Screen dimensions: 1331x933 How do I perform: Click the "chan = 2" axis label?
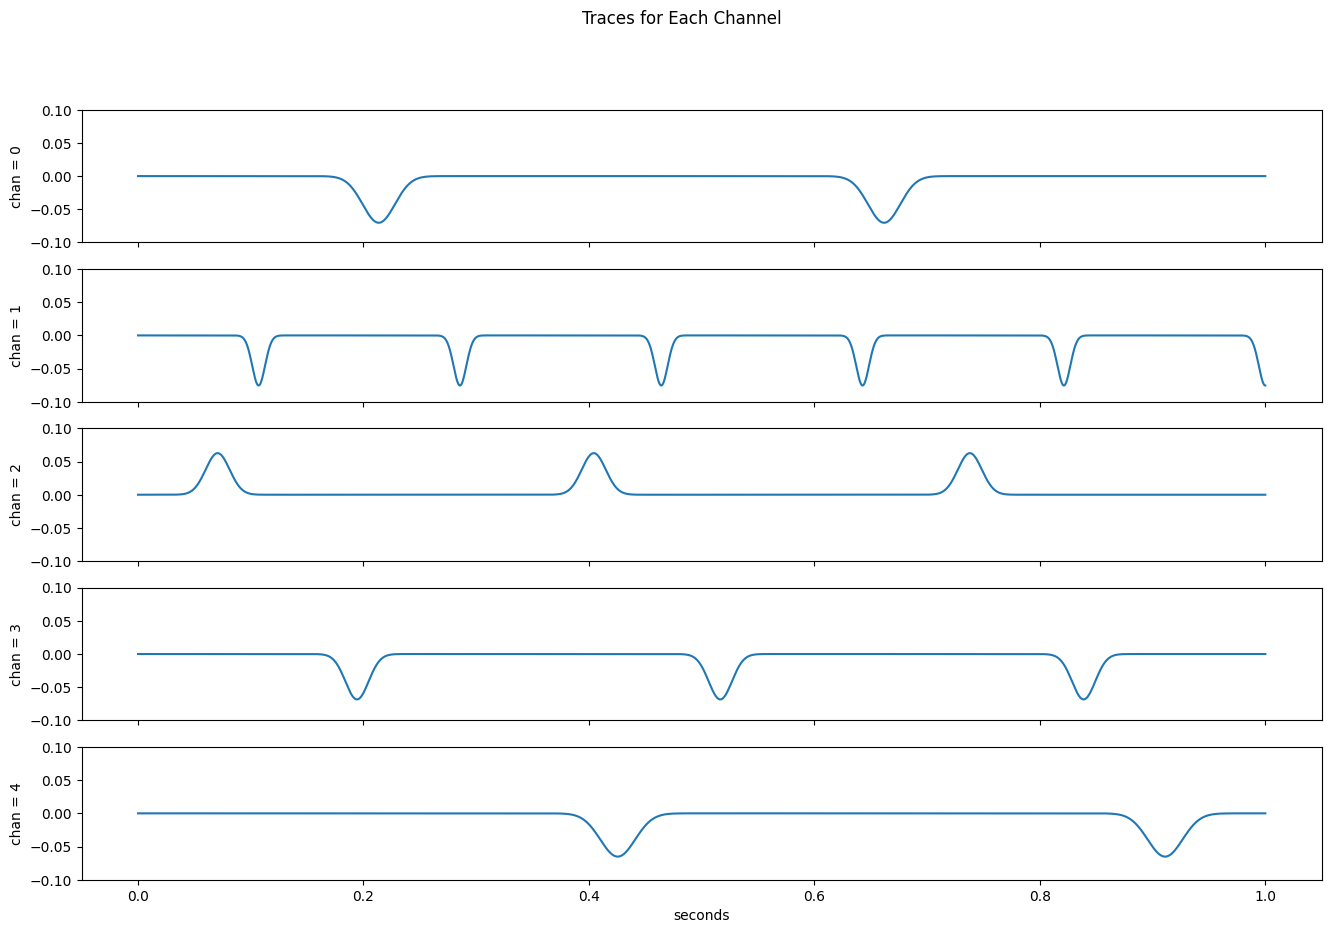click(x=15, y=495)
